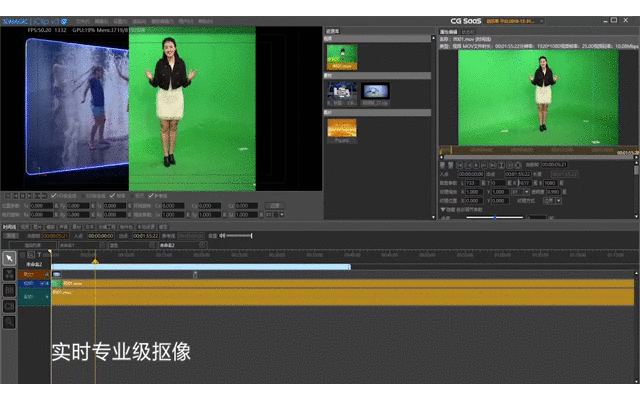
Task: Open the 编辑 menu
Action: point(101,21)
